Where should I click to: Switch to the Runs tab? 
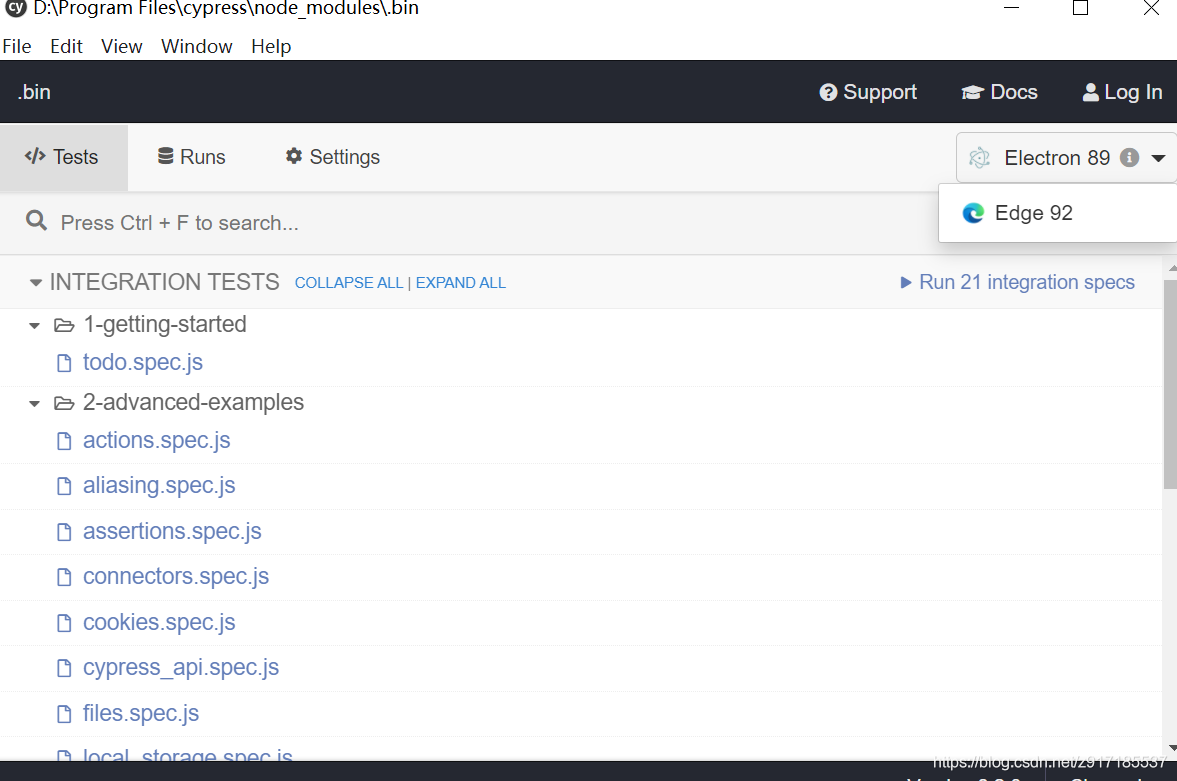pyautogui.click(x=191, y=157)
